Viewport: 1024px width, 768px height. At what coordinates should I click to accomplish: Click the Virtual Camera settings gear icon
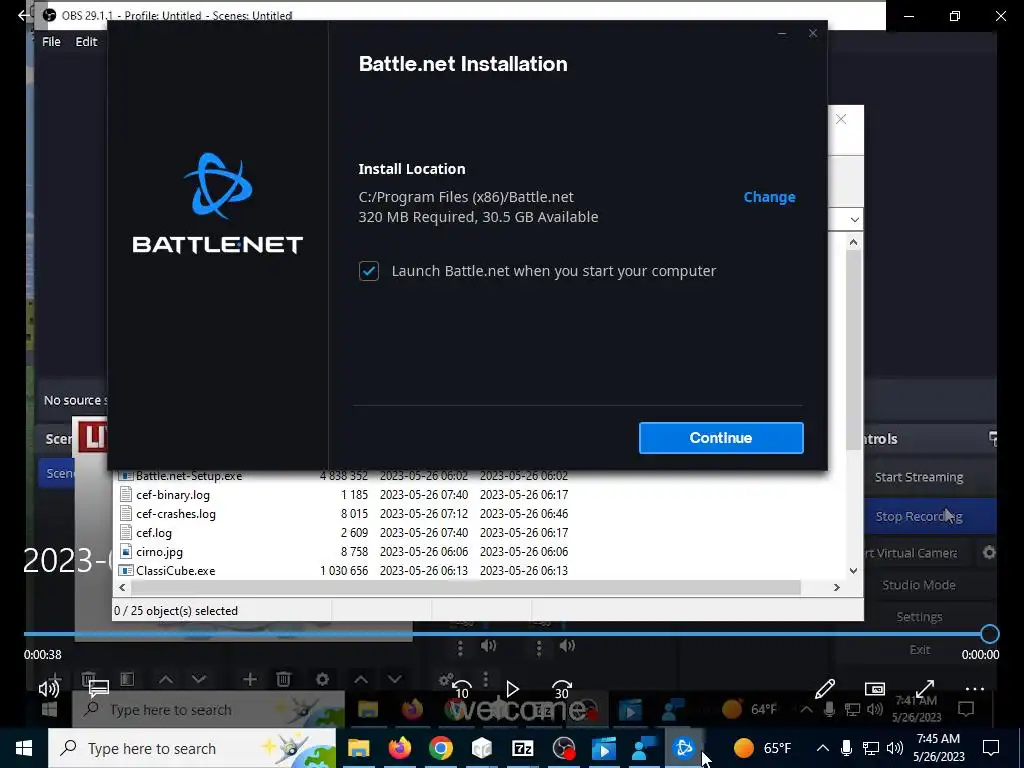point(989,553)
